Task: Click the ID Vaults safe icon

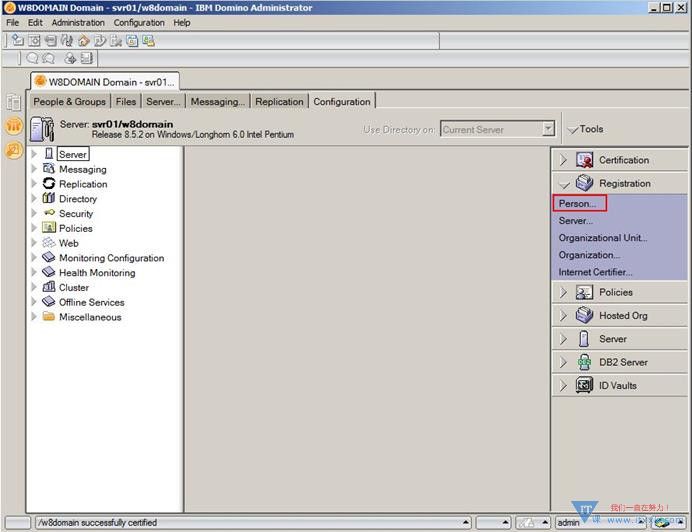Action: (x=584, y=385)
